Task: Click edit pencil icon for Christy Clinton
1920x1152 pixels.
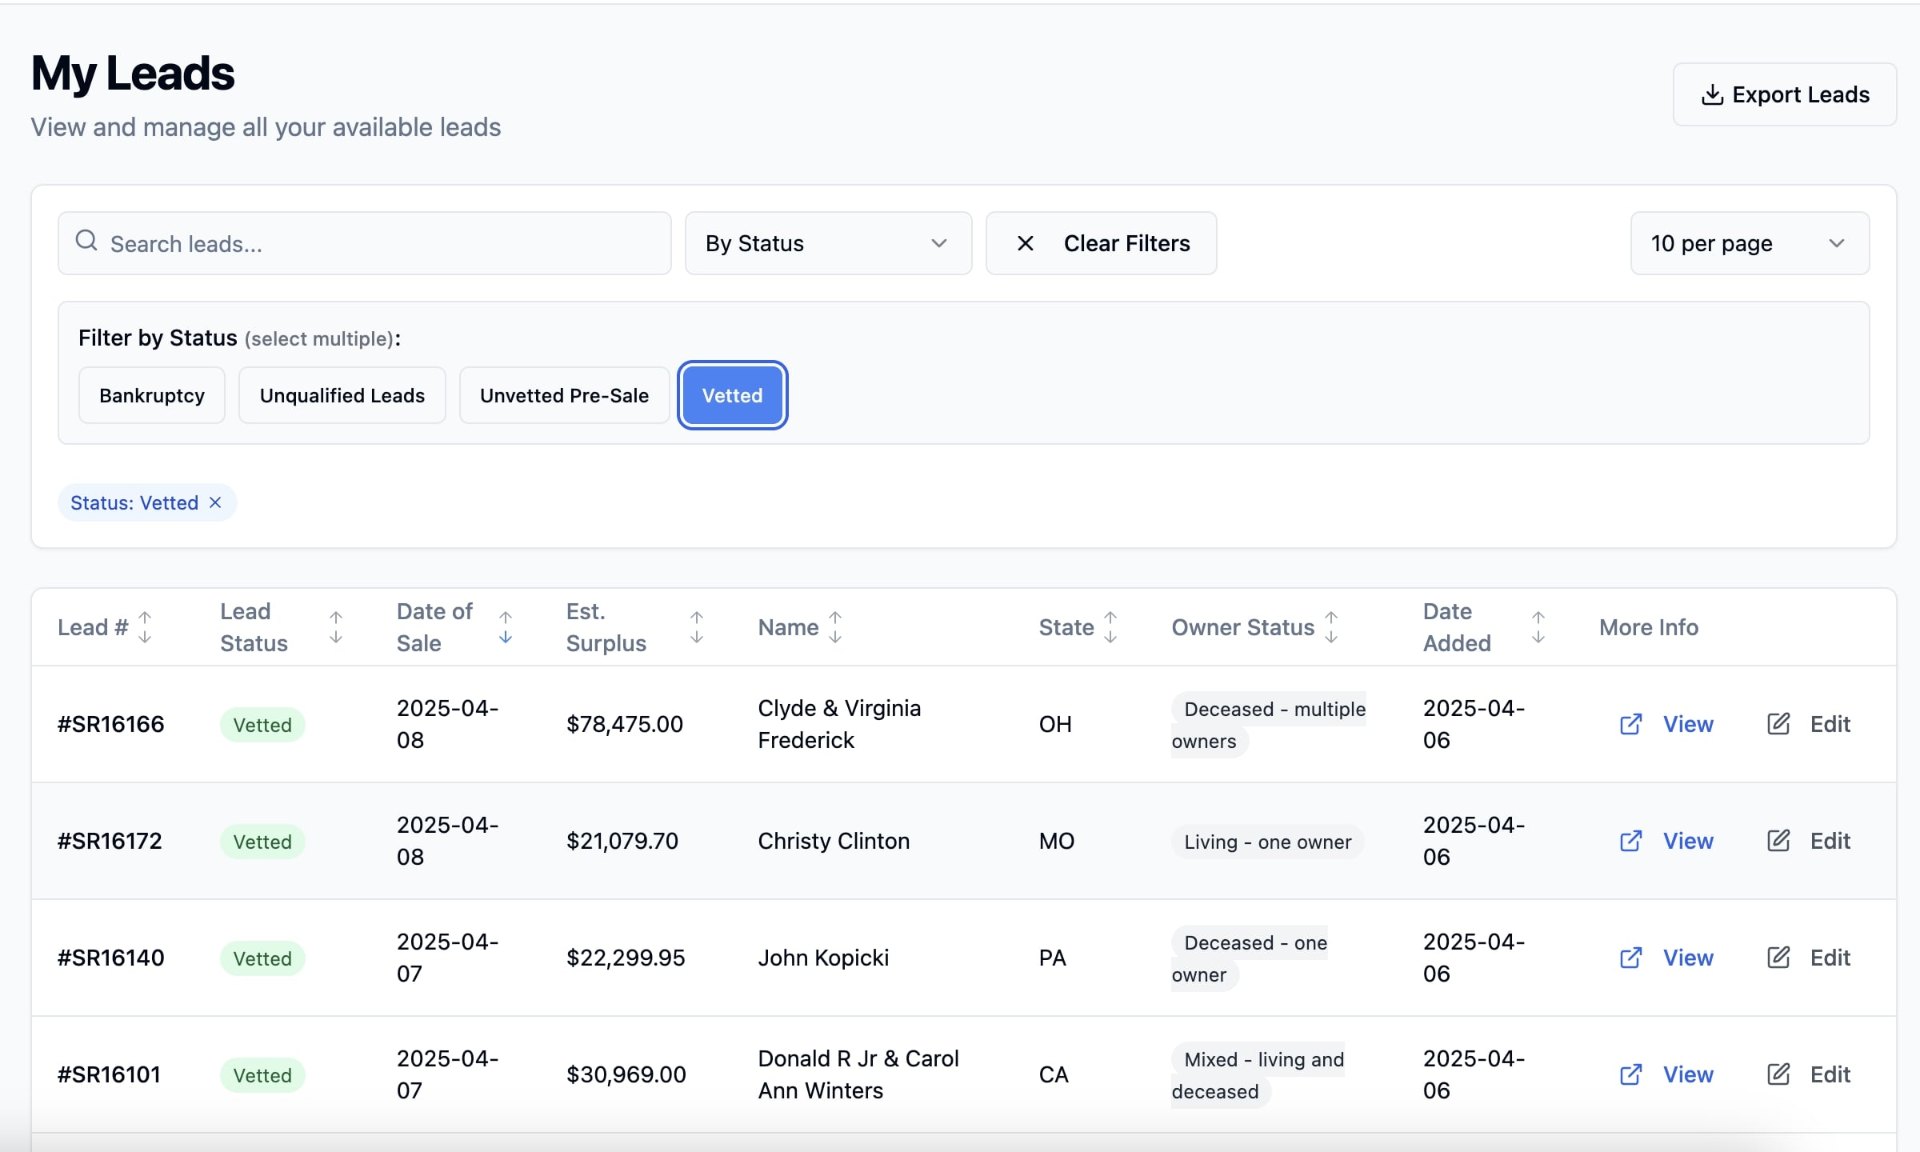Action: 1778,841
